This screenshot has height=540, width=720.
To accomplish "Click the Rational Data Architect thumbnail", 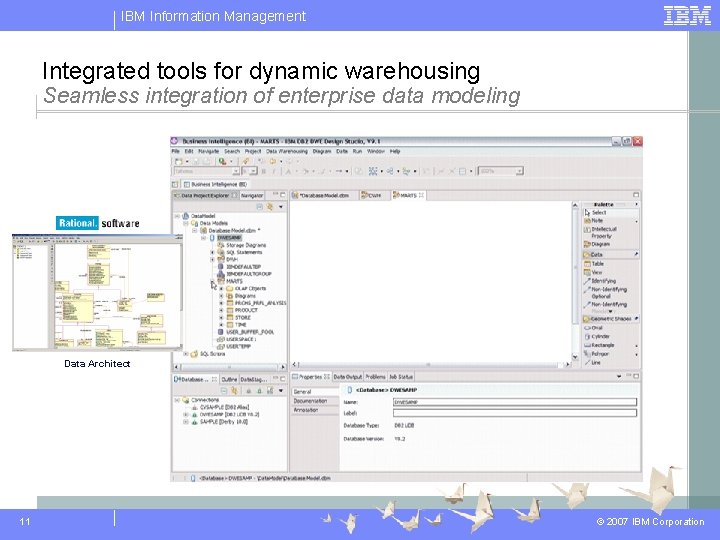I will click(97, 292).
